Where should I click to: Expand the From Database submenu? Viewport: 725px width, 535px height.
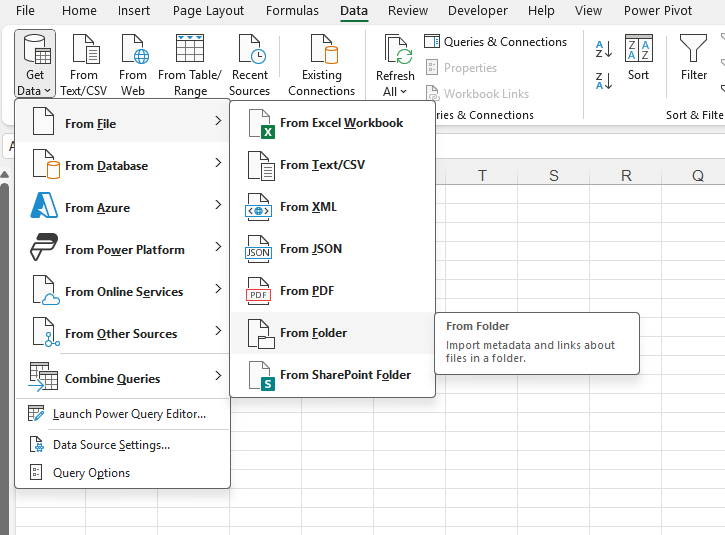coord(123,163)
